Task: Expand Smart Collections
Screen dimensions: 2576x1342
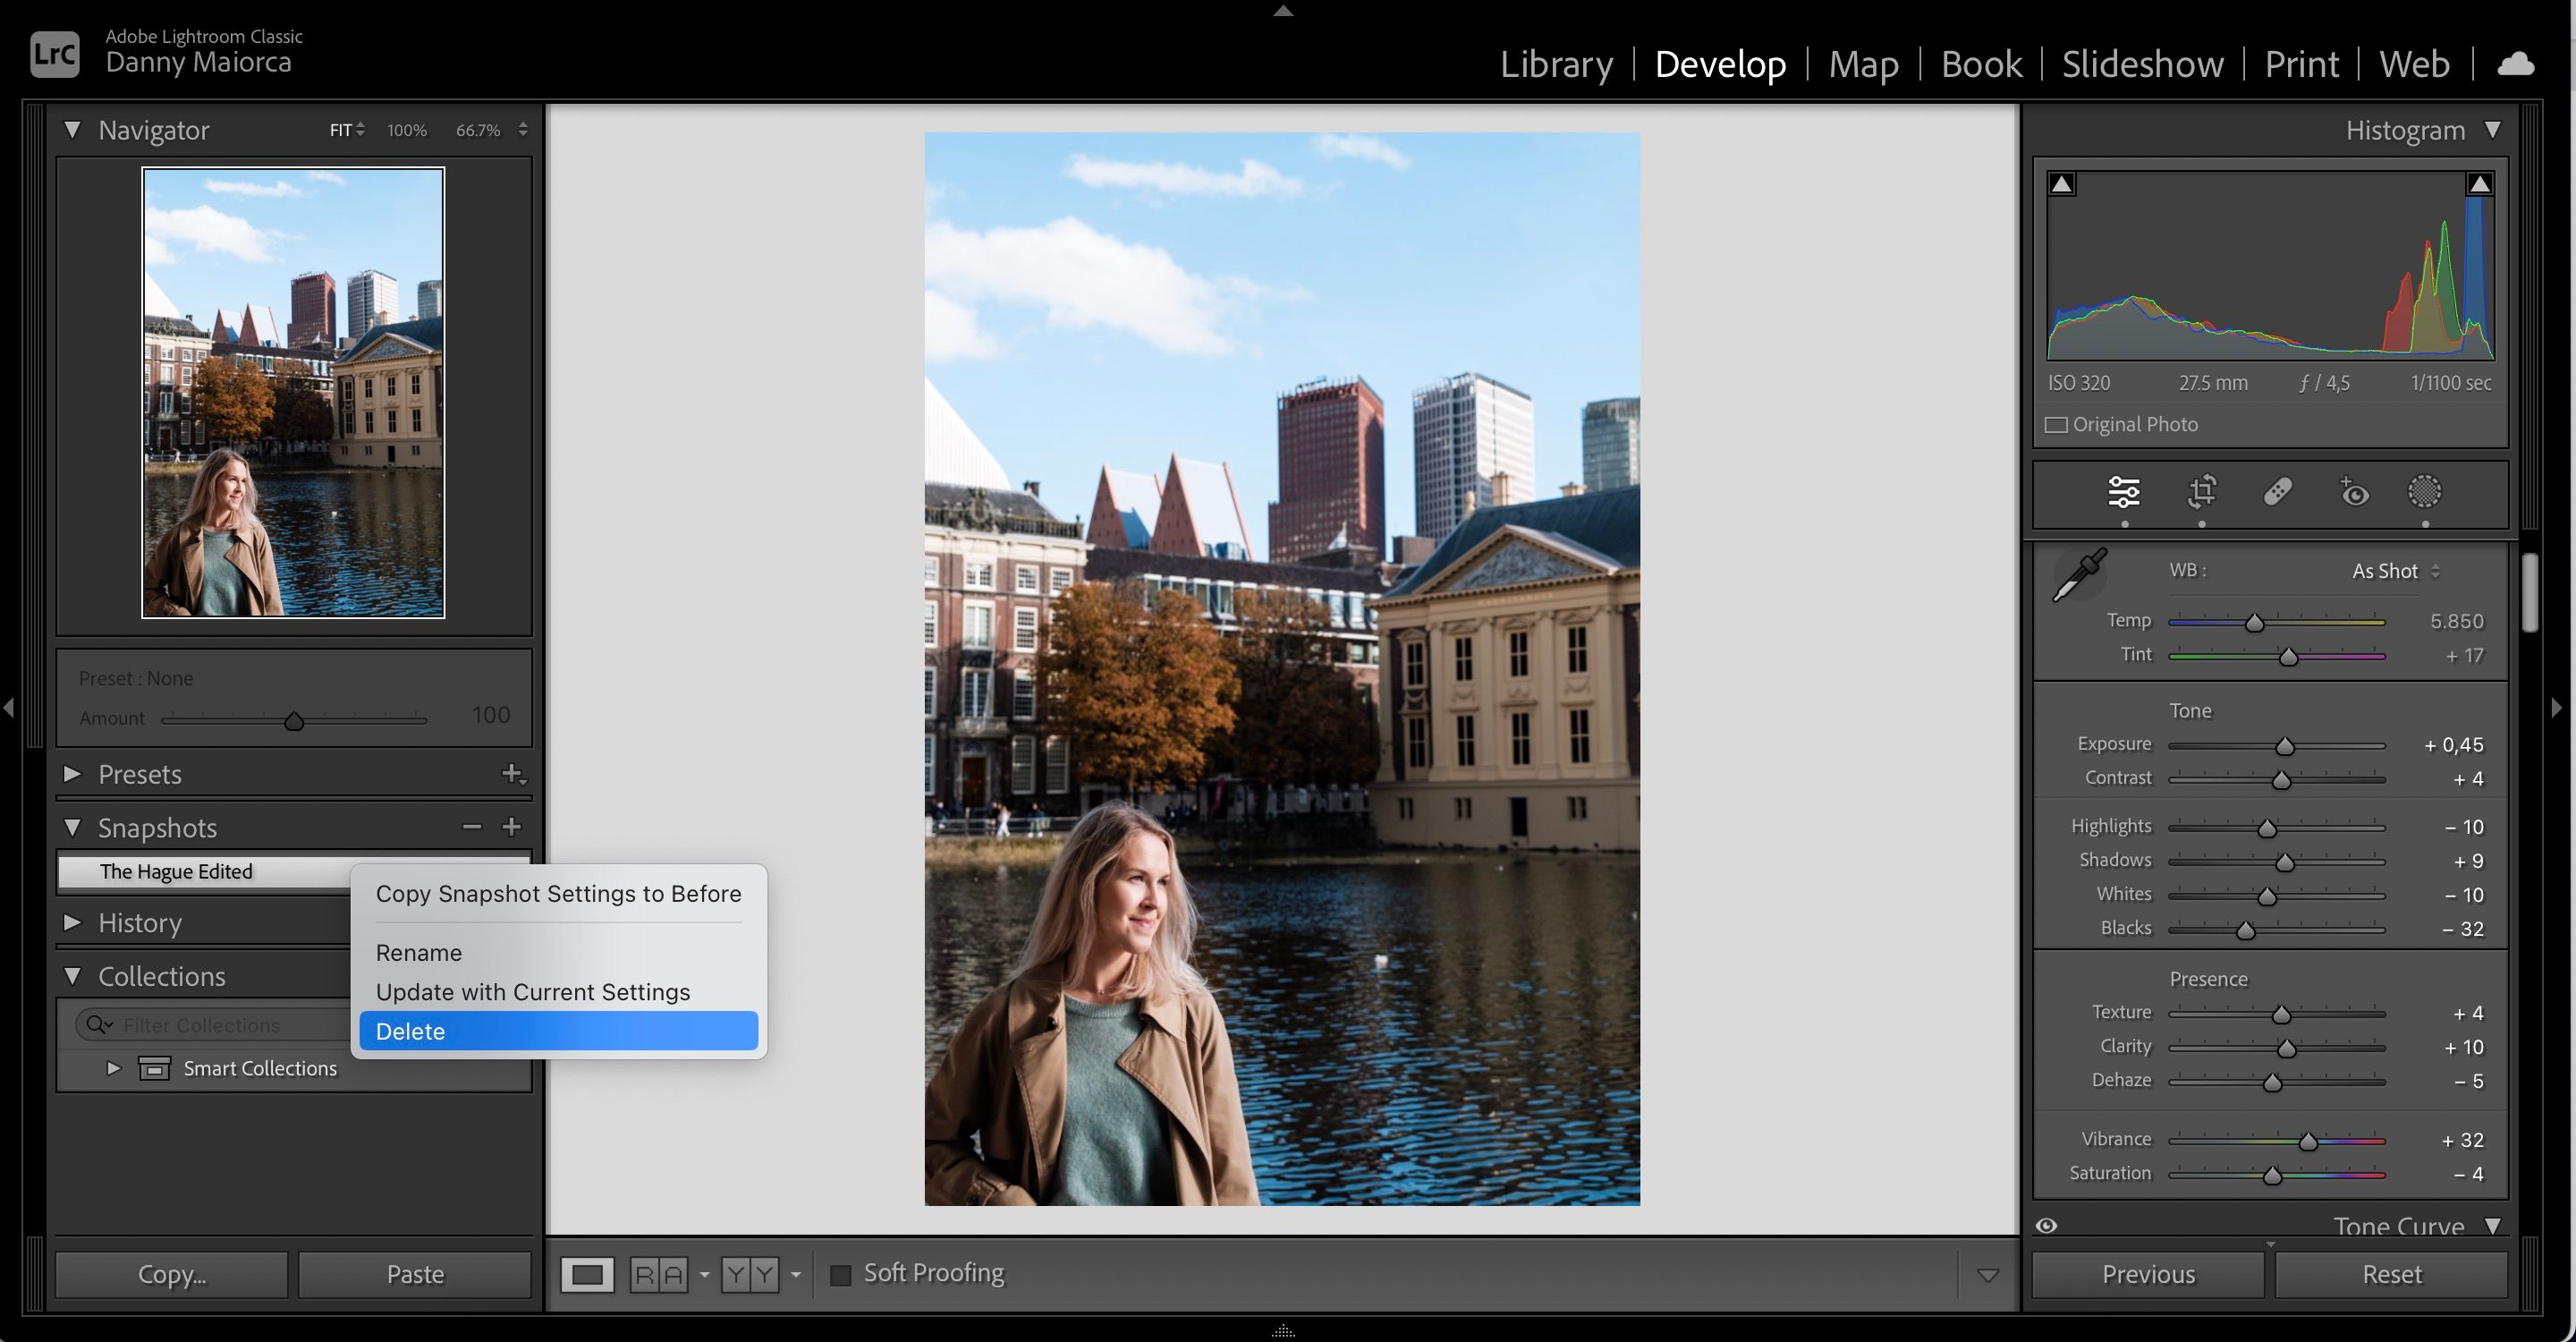Action: (113, 1068)
